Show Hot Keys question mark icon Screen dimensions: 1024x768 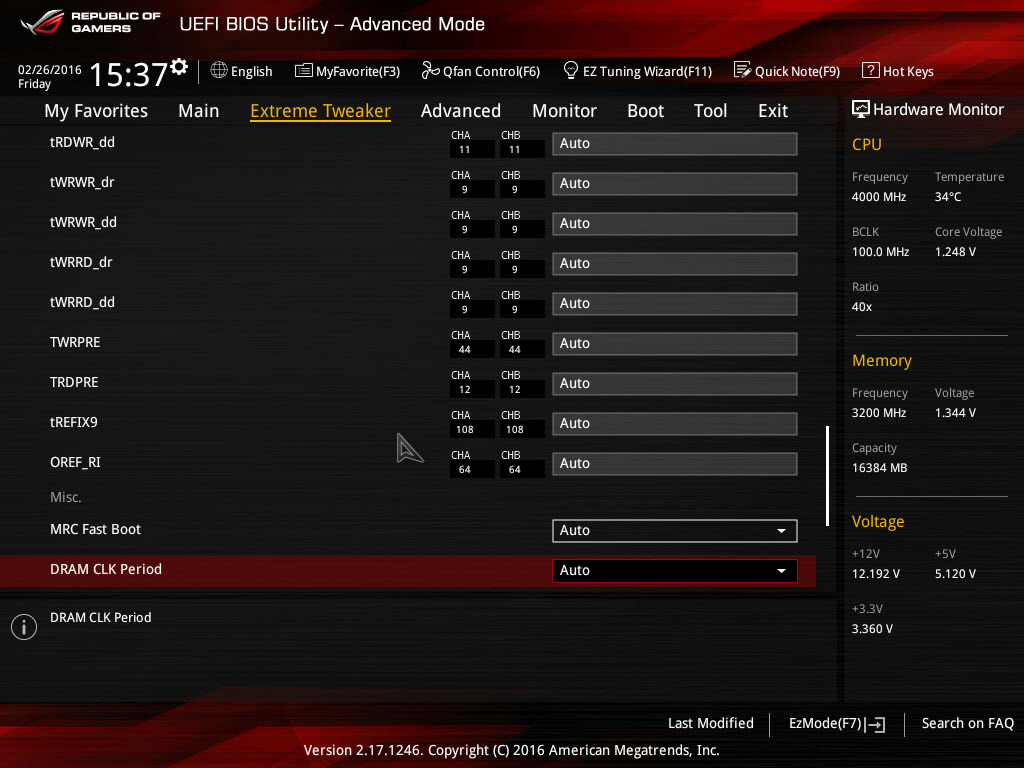[871, 70]
